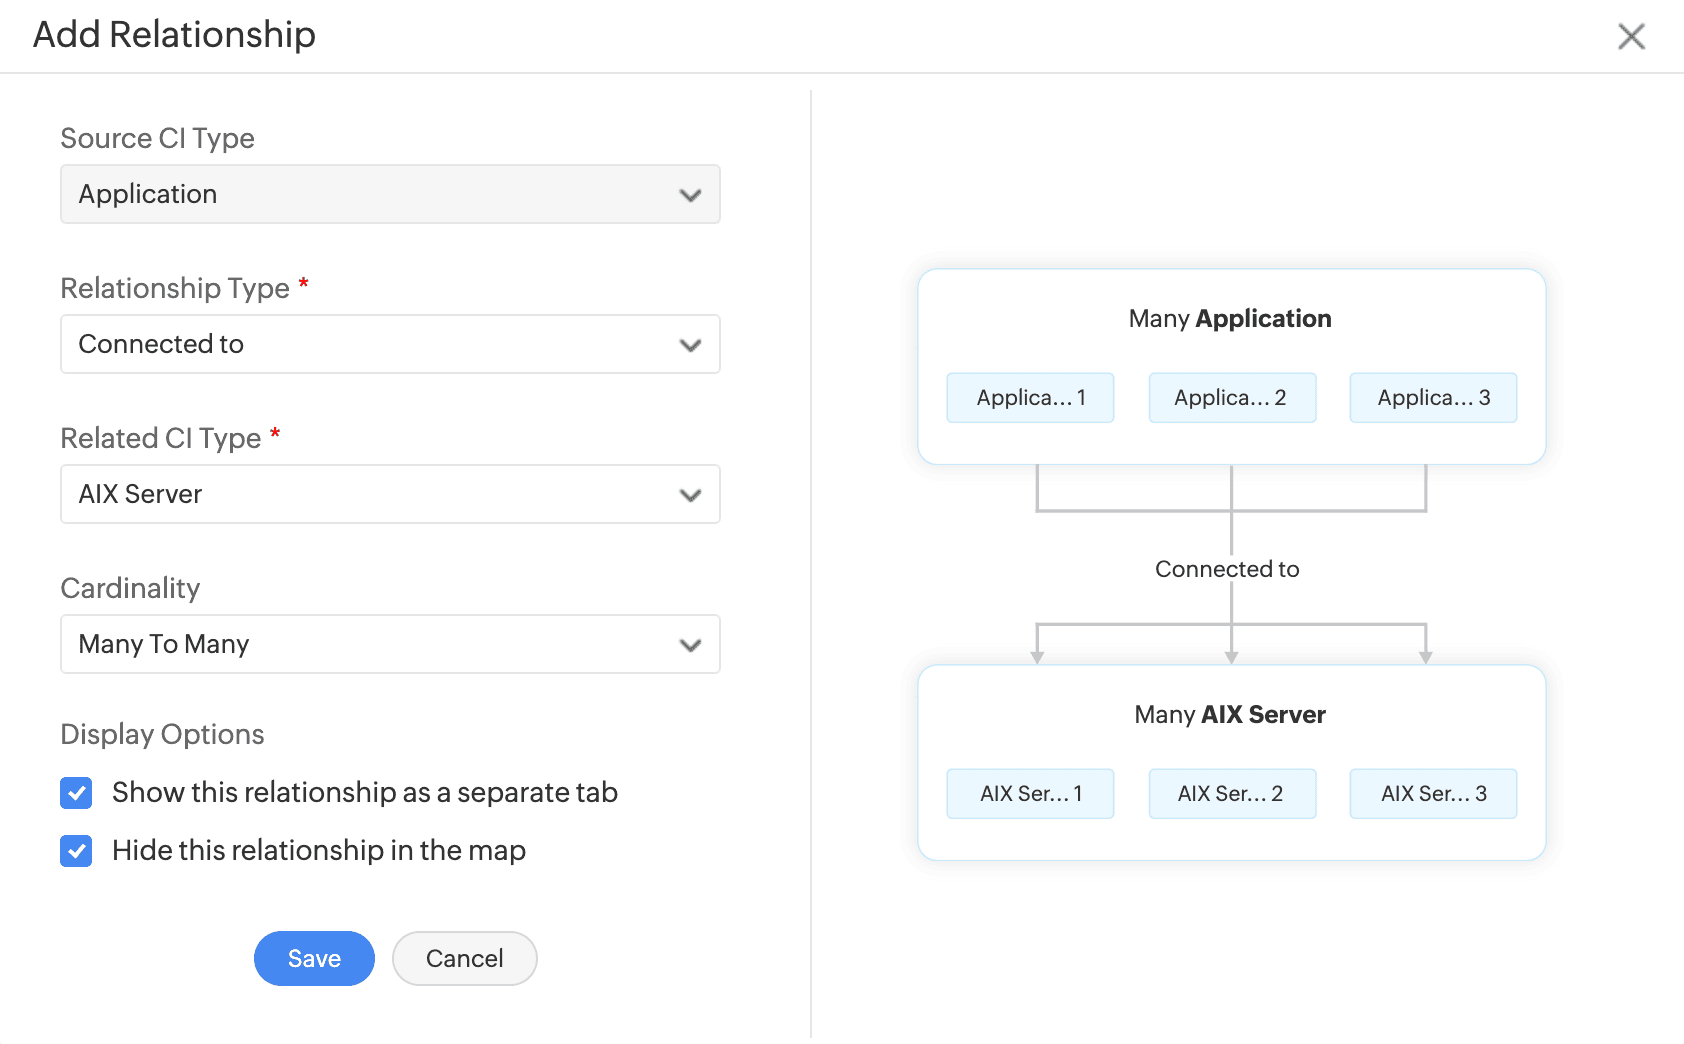The height and width of the screenshot is (1044, 1684).
Task: Click the chevron arrow of Source CI Type
Action: coord(690,195)
